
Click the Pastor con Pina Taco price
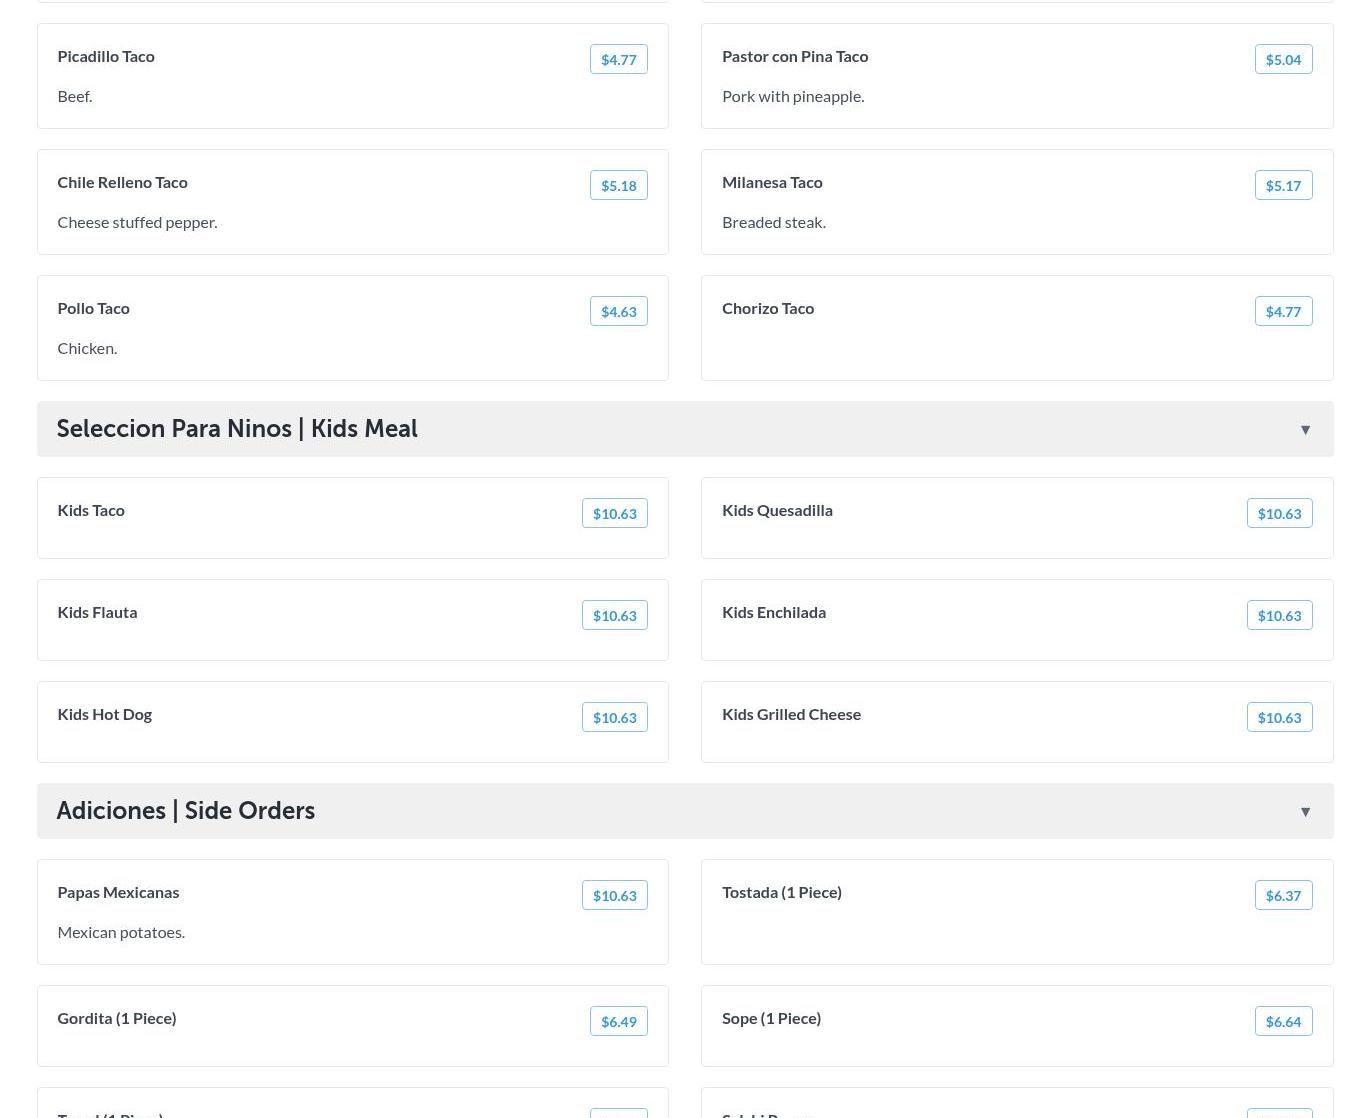(1283, 60)
